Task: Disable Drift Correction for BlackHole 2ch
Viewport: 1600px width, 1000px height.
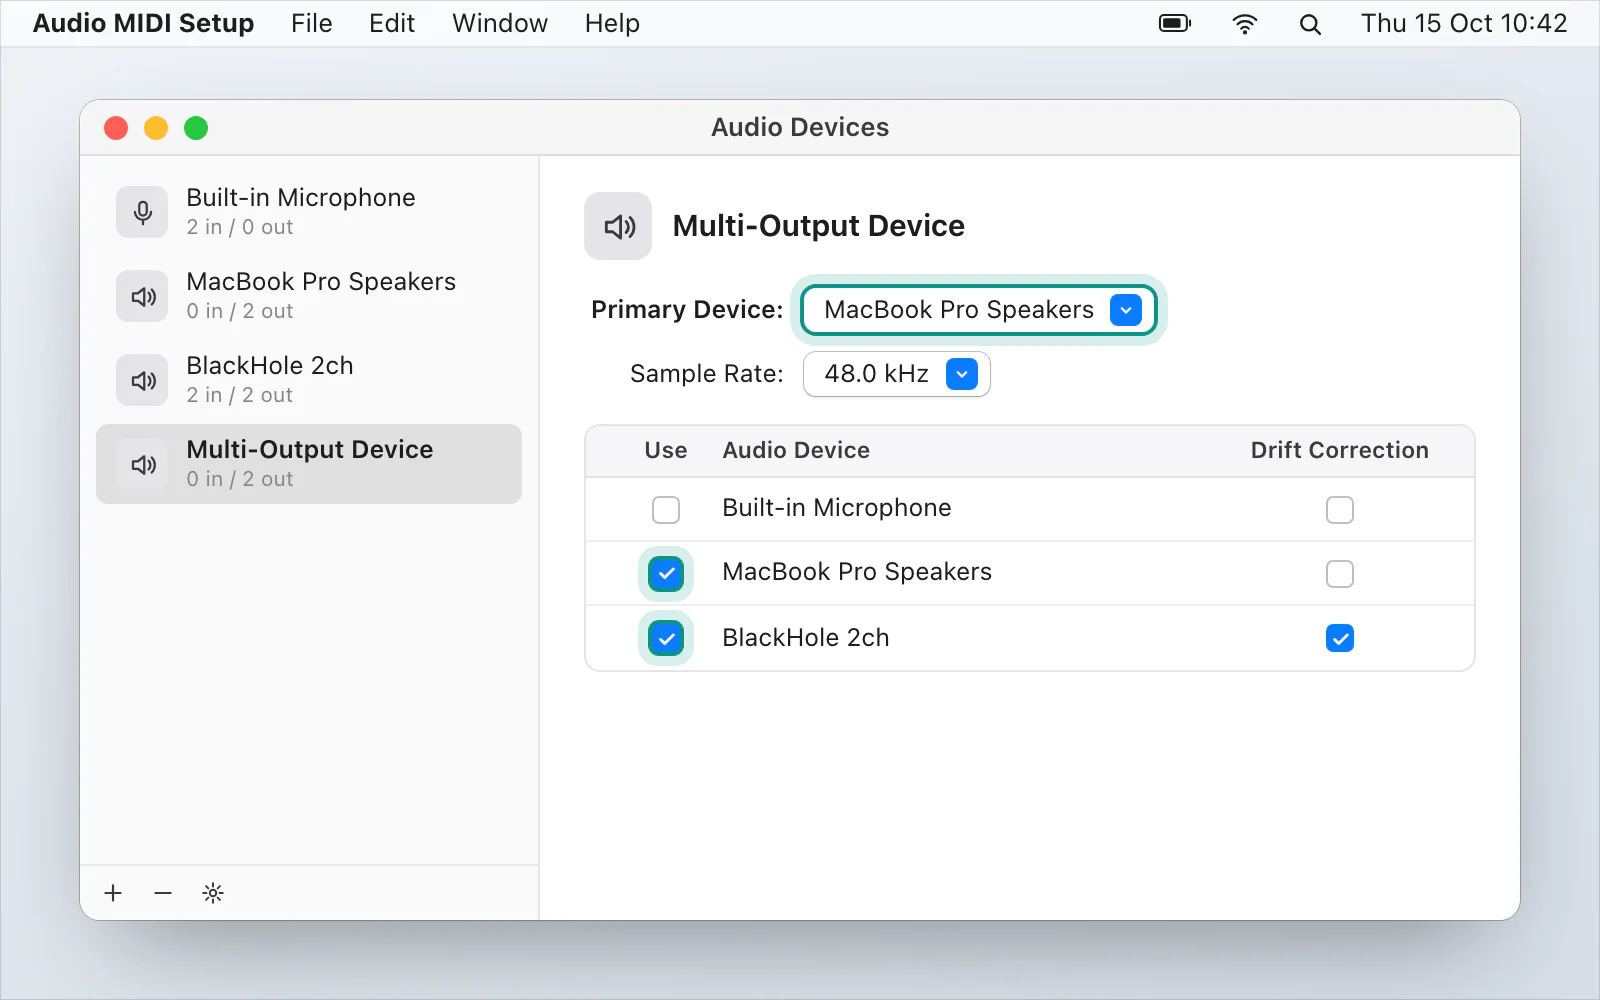Action: [x=1340, y=638]
